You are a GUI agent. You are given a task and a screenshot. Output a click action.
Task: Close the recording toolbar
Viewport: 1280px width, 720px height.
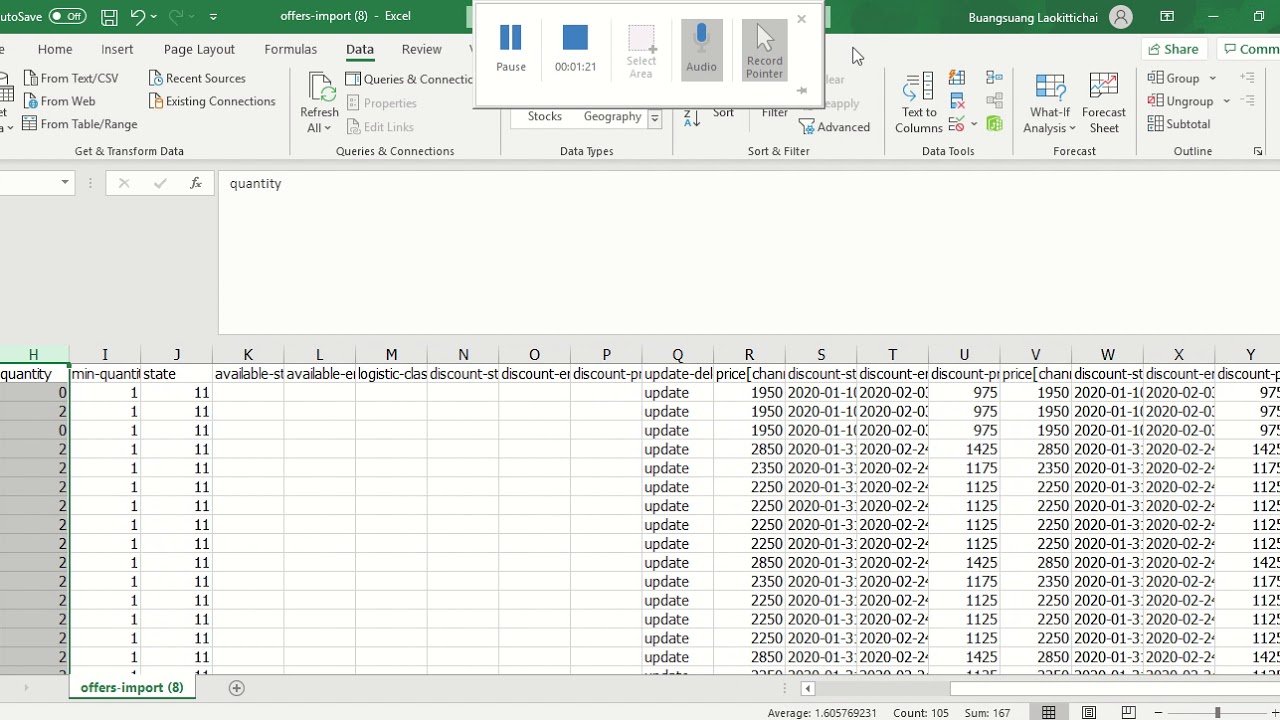(801, 19)
